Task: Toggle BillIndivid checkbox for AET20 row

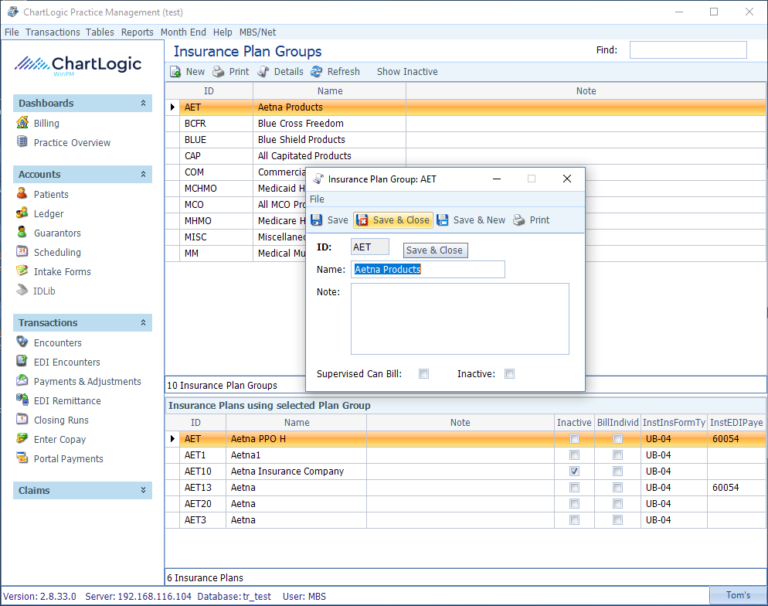Action: click(x=618, y=504)
